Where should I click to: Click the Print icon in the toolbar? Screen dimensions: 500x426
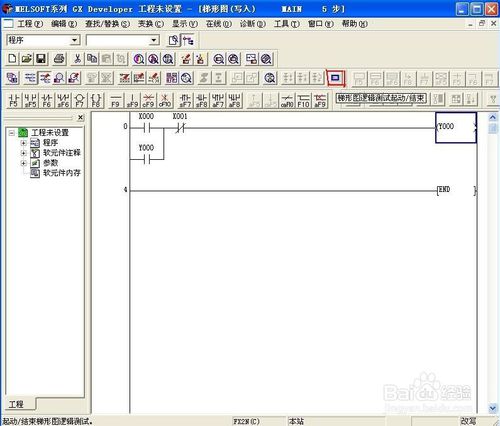coord(60,59)
